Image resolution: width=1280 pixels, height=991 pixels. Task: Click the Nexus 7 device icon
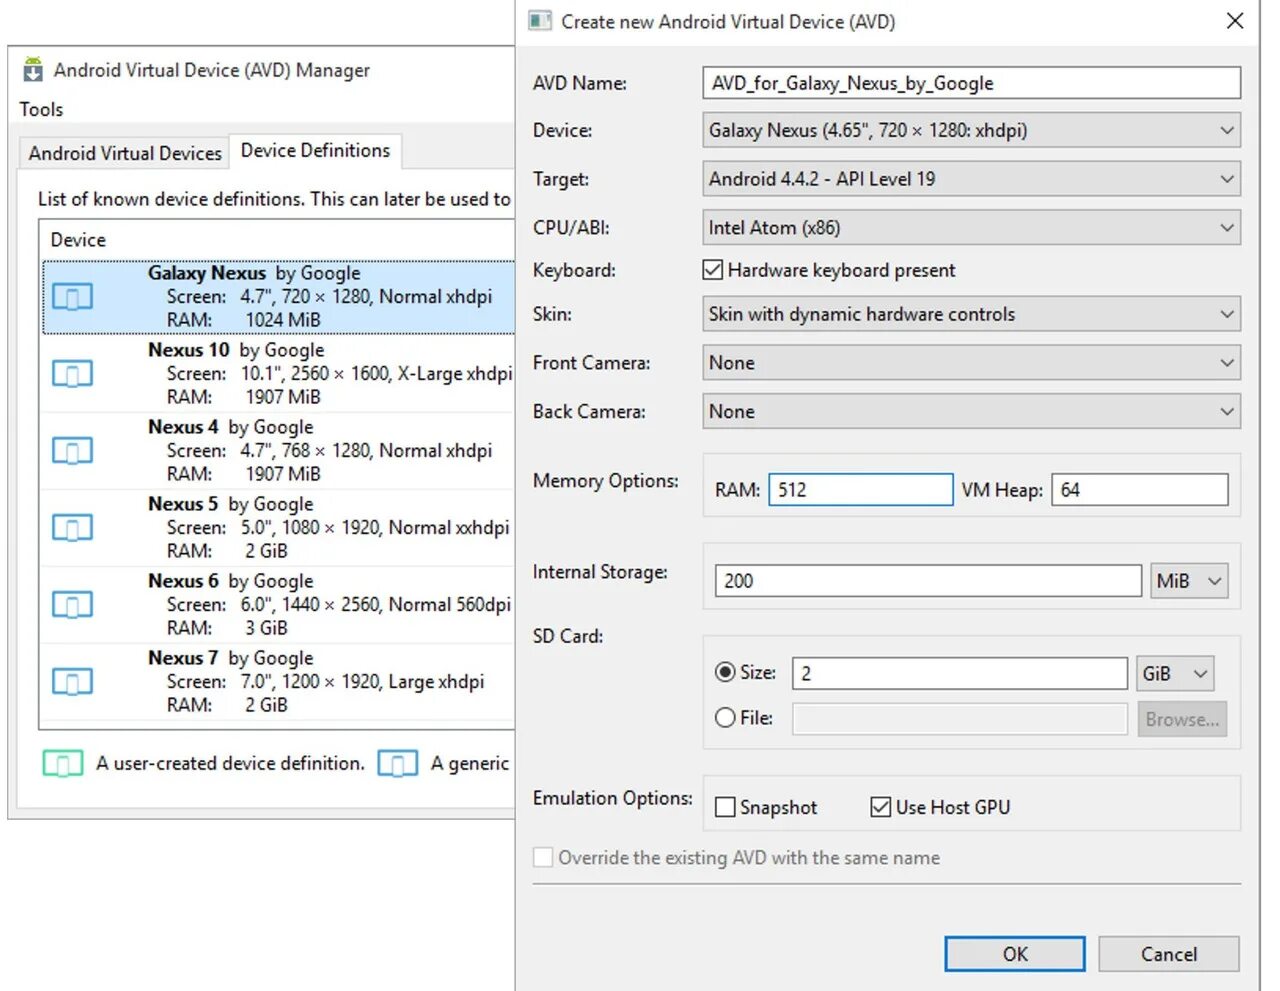72,682
